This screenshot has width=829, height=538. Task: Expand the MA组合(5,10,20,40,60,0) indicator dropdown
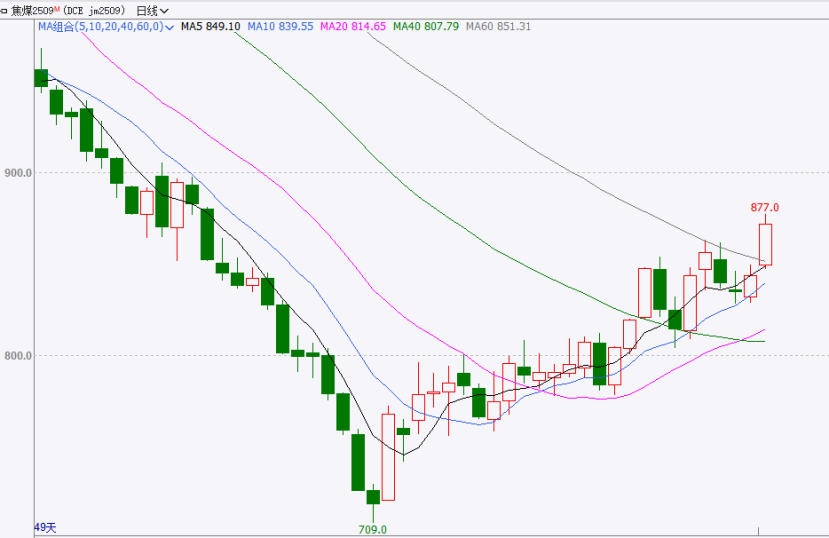[x=106, y=26]
